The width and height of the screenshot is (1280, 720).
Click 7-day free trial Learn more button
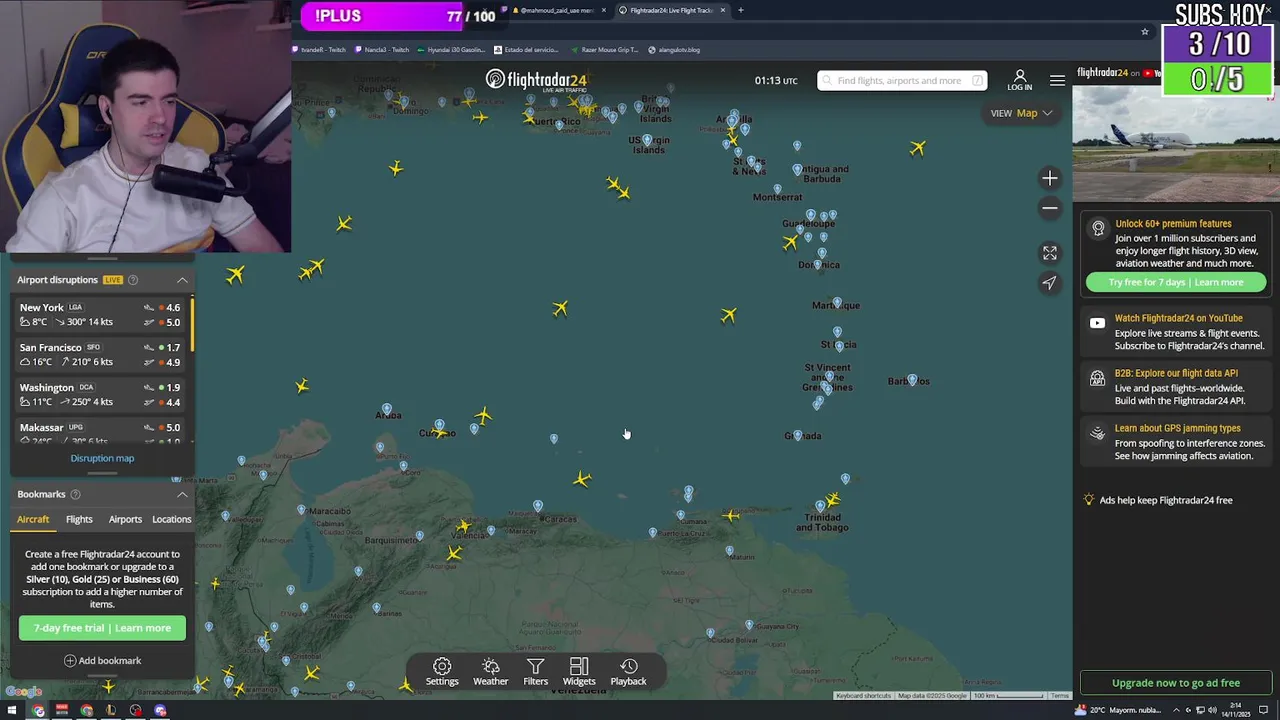coord(102,628)
